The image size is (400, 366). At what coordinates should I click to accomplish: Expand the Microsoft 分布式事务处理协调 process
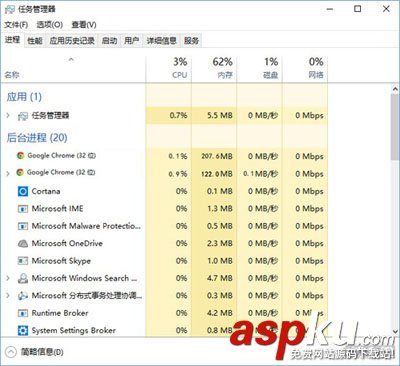coord(8,295)
